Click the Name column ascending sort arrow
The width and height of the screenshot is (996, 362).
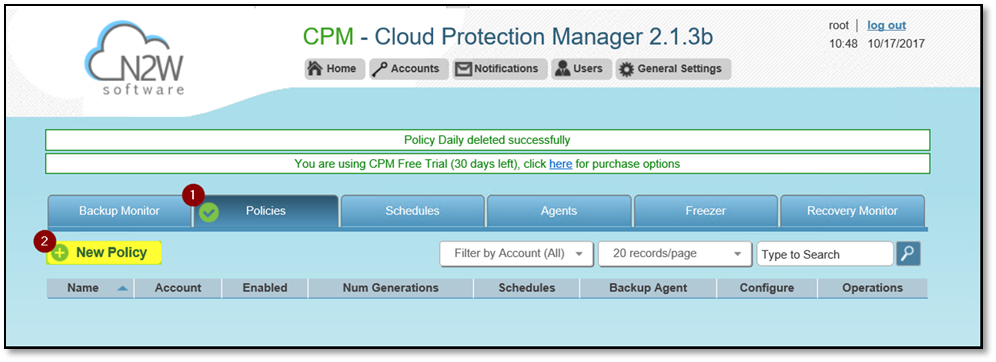(x=123, y=288)
